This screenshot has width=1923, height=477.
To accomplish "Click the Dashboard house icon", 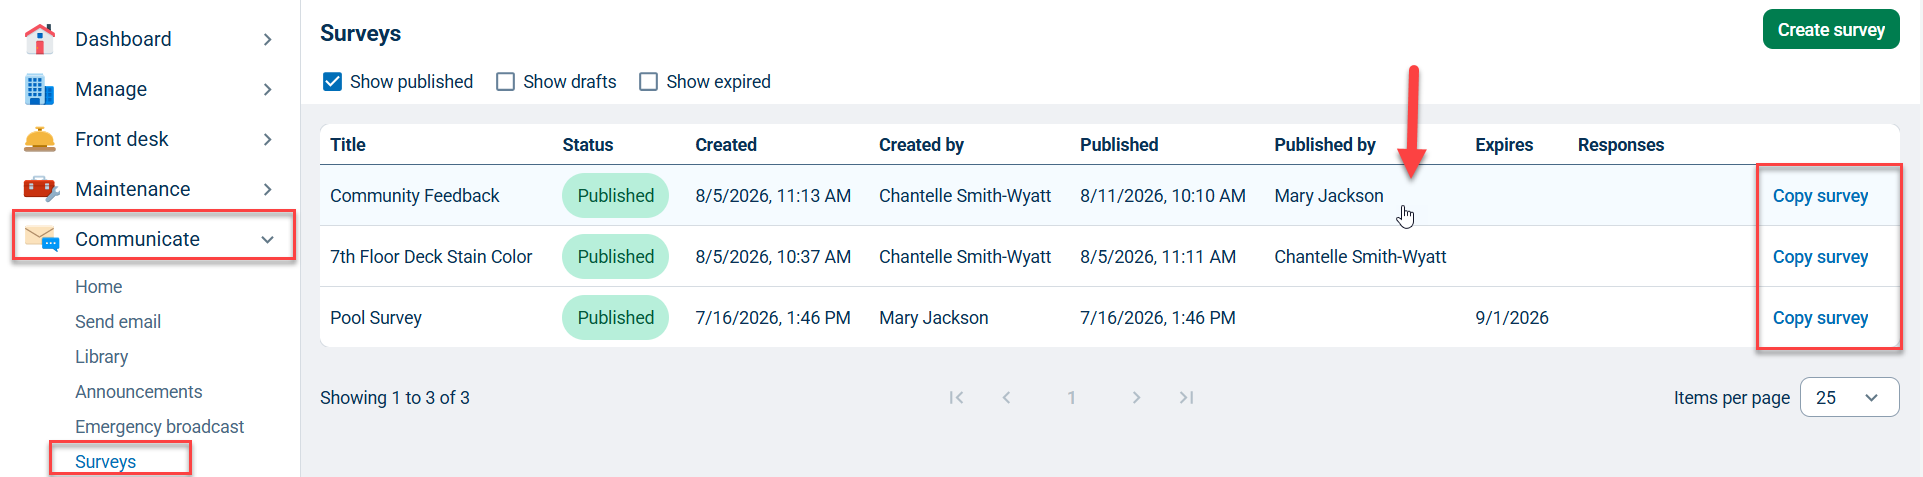I will (40, 39).
